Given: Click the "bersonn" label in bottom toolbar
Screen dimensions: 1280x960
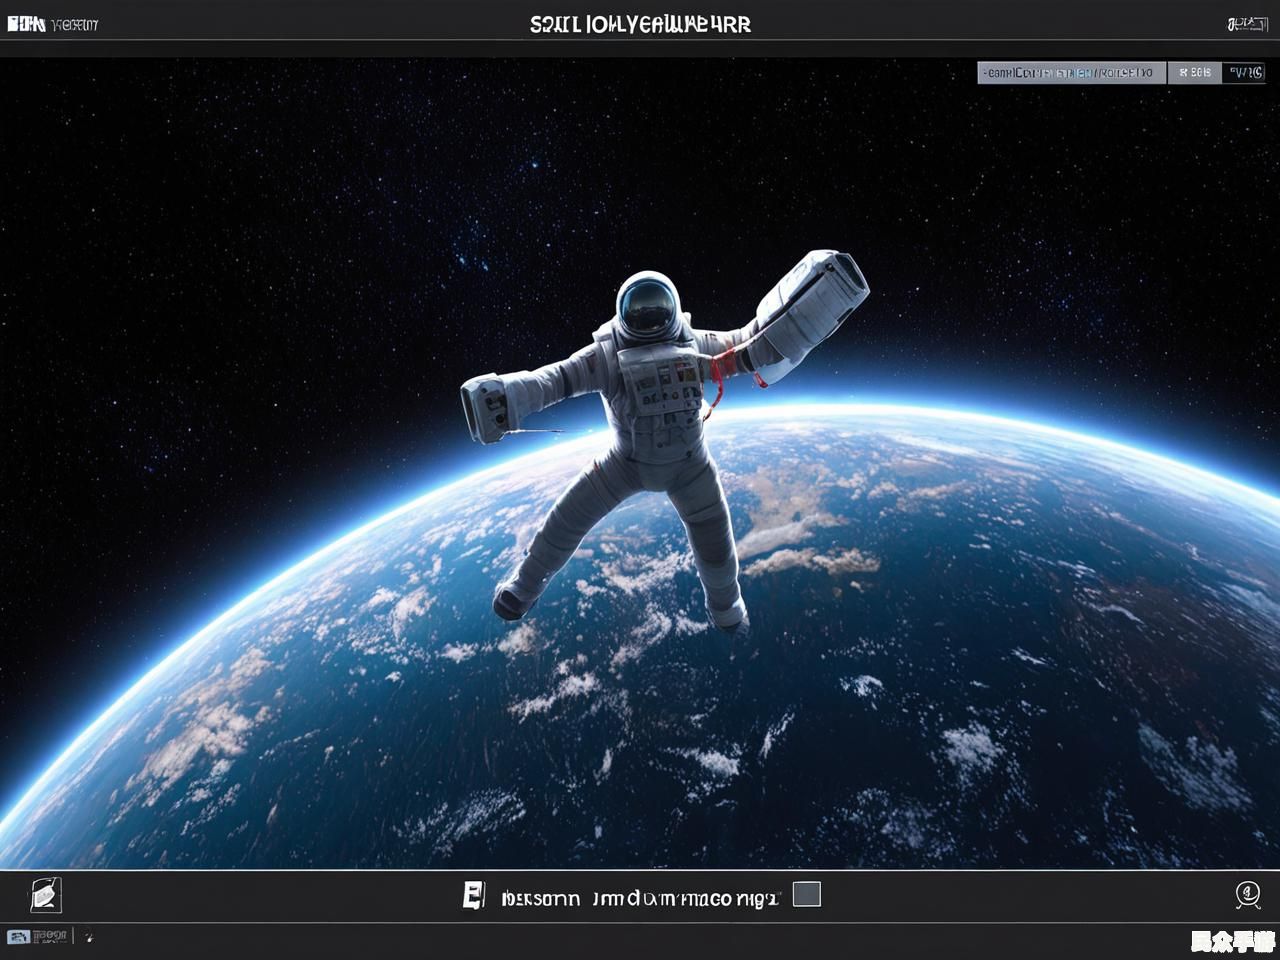Looking at the screenshot, I should tap(540, 898).
